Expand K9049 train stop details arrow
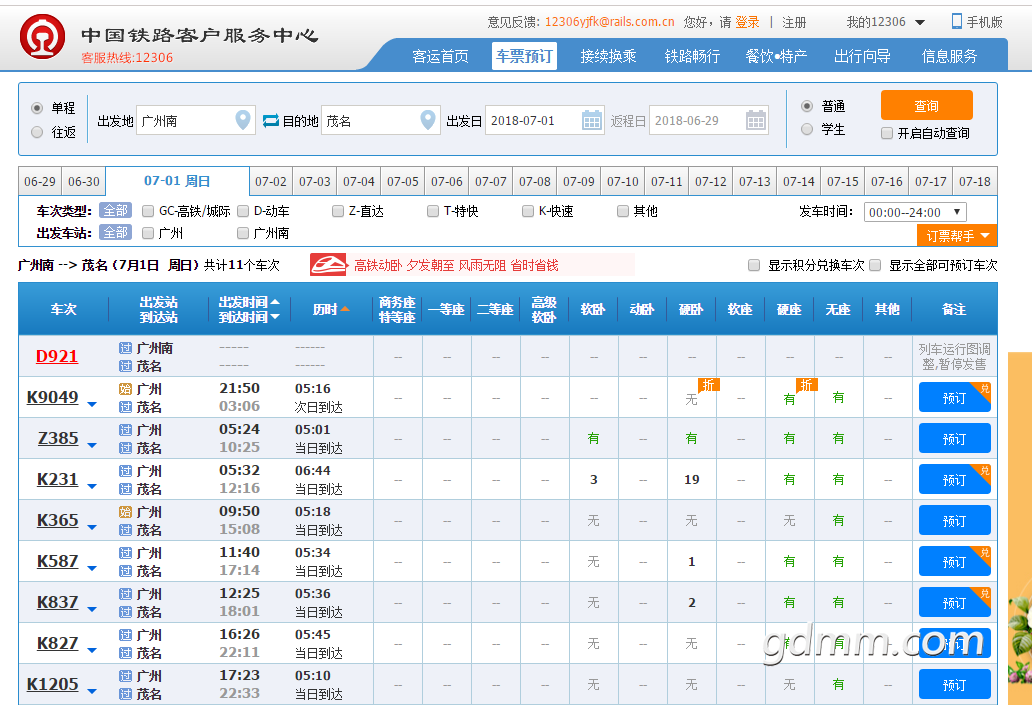 92,404
